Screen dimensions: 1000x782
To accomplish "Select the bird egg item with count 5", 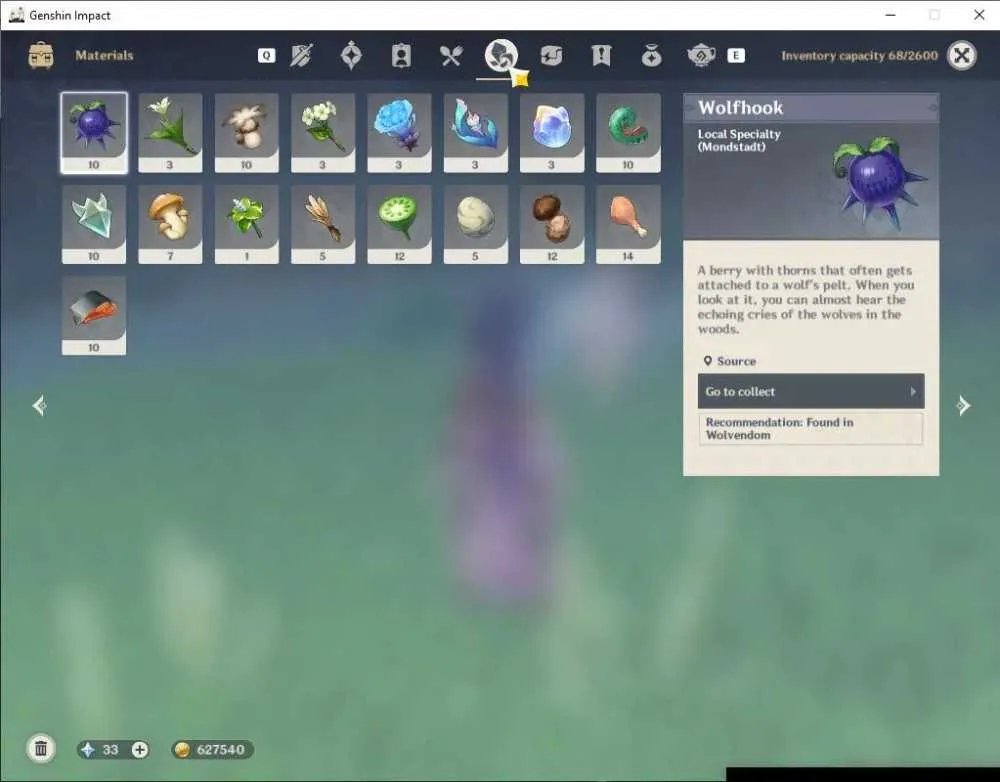I will 476,225.
